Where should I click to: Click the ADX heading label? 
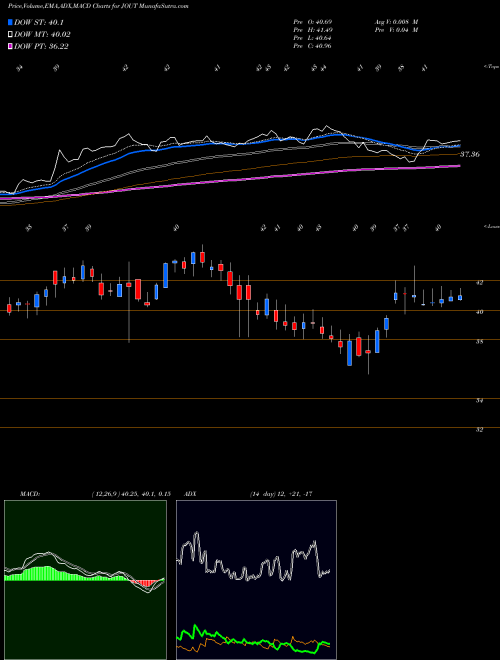click(x=191, y=494)
